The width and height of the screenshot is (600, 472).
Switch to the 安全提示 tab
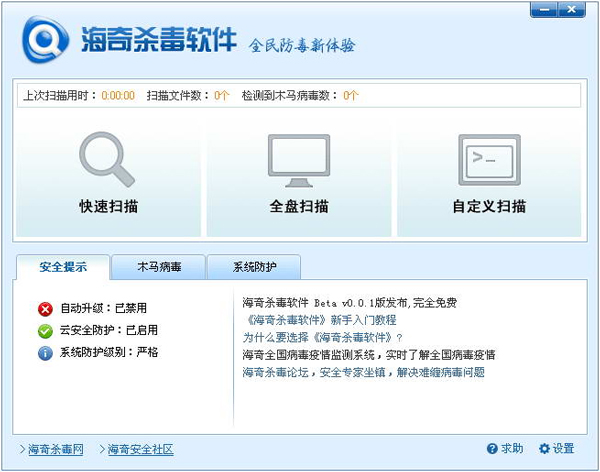click(63, 267)
